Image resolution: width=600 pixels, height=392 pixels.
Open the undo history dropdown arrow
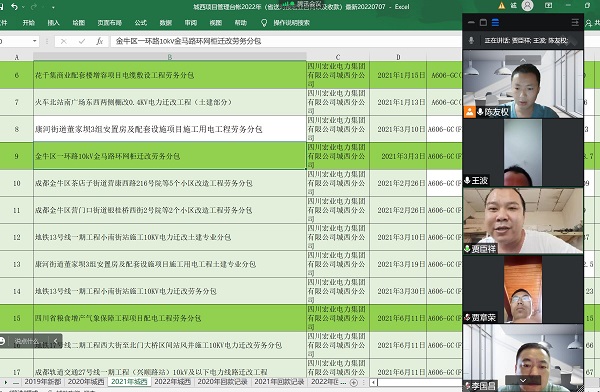pyautogui.click(x=23, y=7)
